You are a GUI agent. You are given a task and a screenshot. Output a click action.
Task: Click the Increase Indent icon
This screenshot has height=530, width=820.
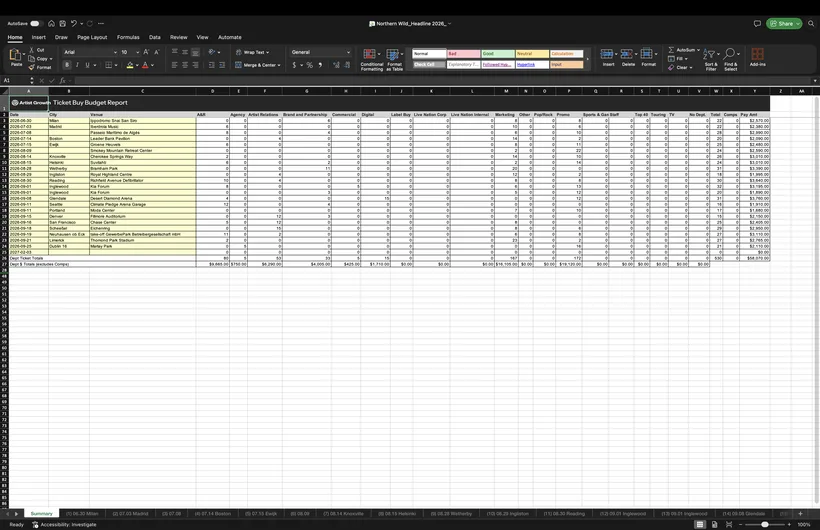coord(222,65)
